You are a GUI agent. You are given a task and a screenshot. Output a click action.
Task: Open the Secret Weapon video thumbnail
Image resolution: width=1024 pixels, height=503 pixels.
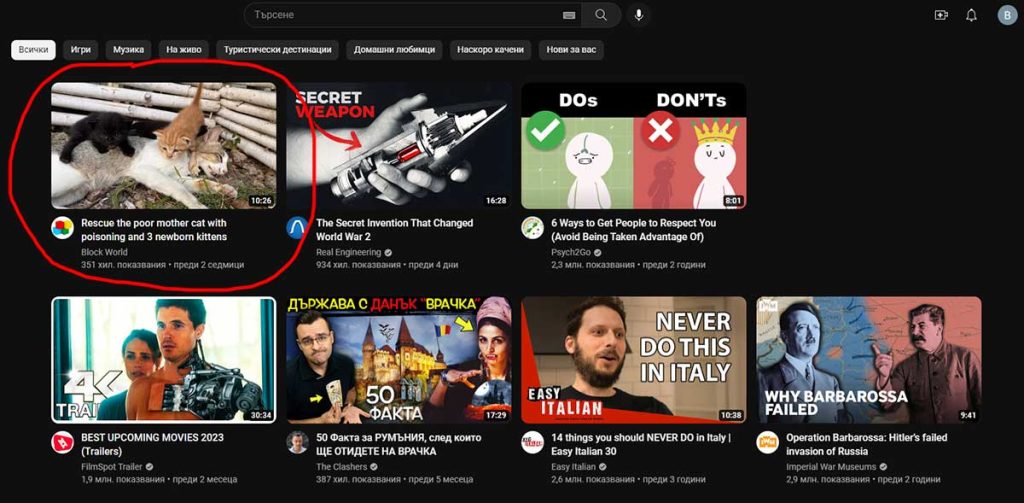(x=398, y=145)
